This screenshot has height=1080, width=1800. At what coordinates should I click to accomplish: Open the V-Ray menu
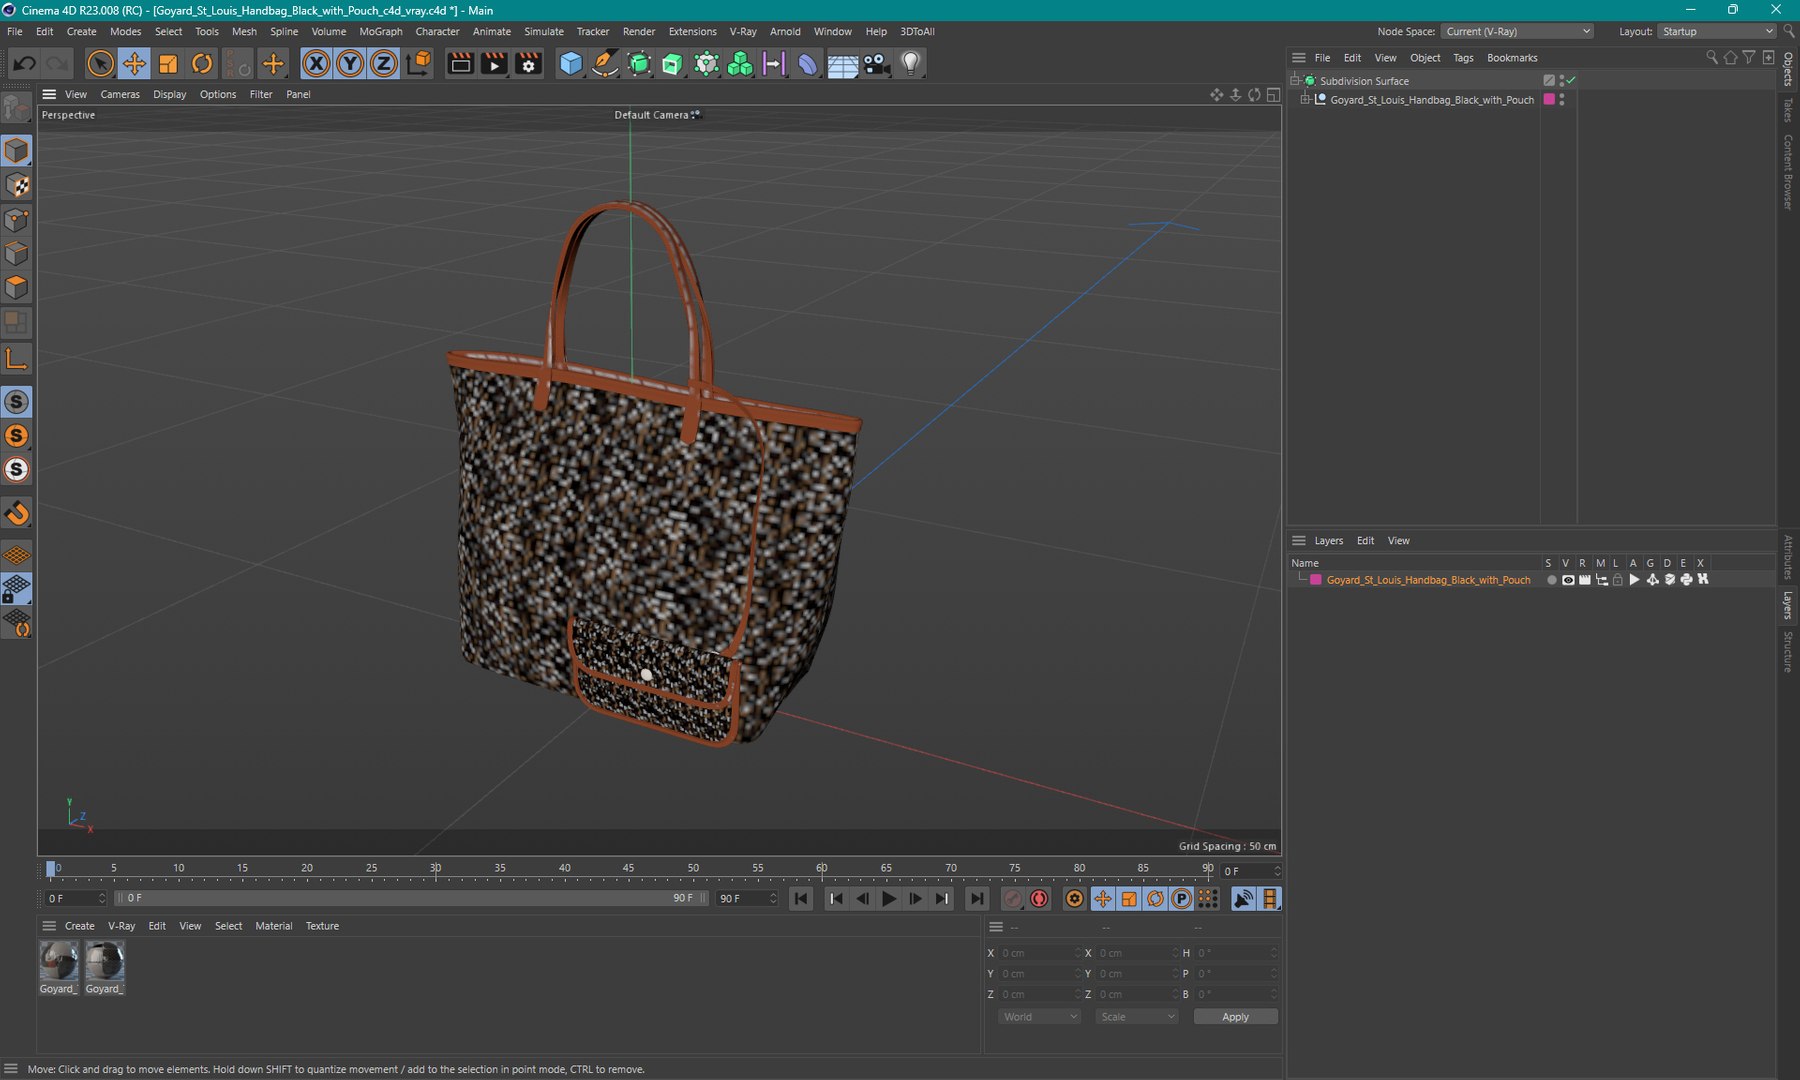(743, 31)
